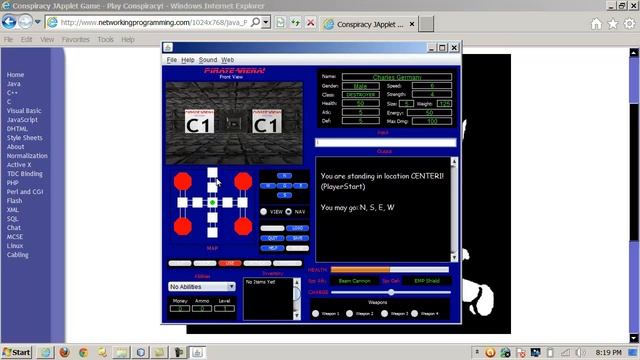
Task: Open the IE Edit menu
Action: 27,40
